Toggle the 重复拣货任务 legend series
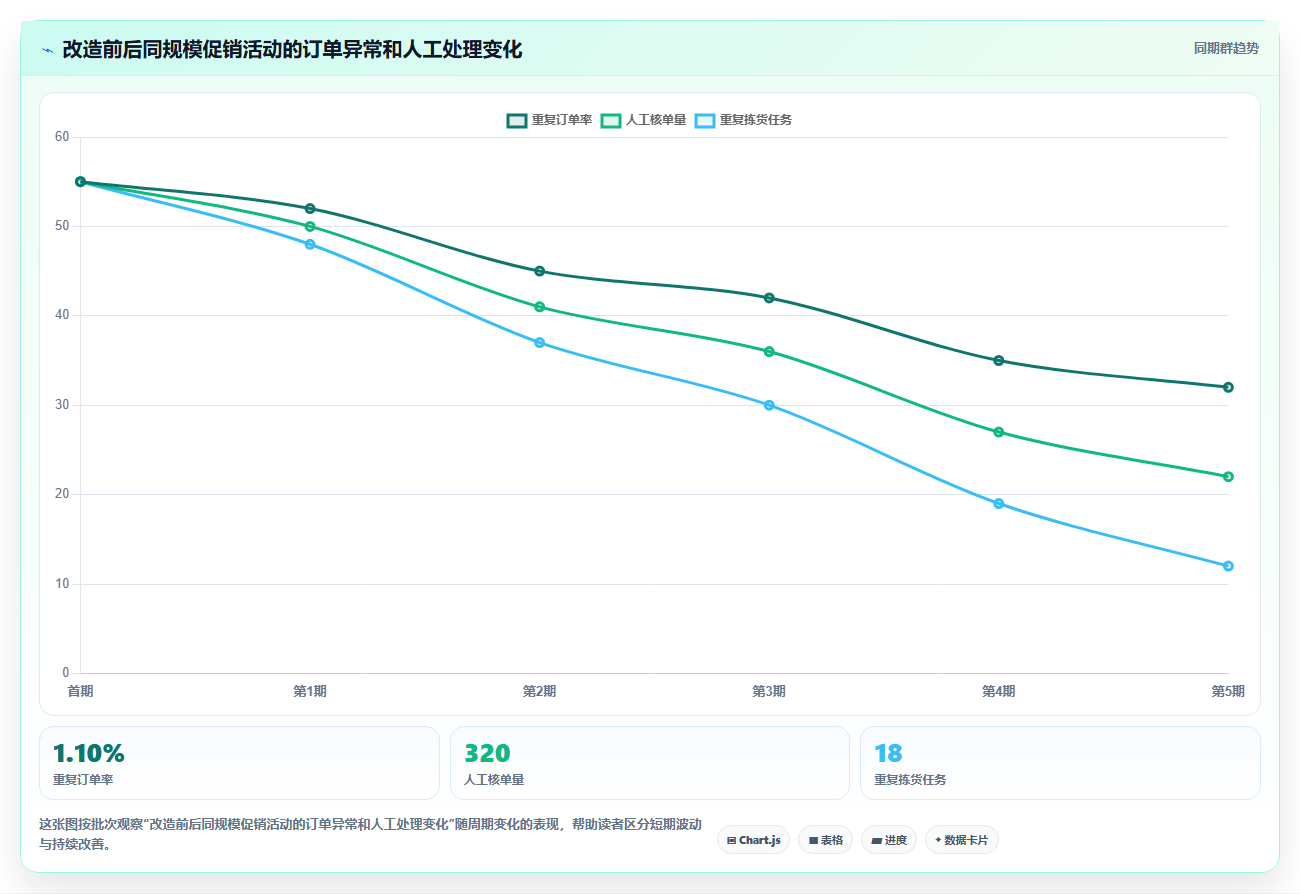This screenshot has height=894, width=1300. tap(743, 120)
